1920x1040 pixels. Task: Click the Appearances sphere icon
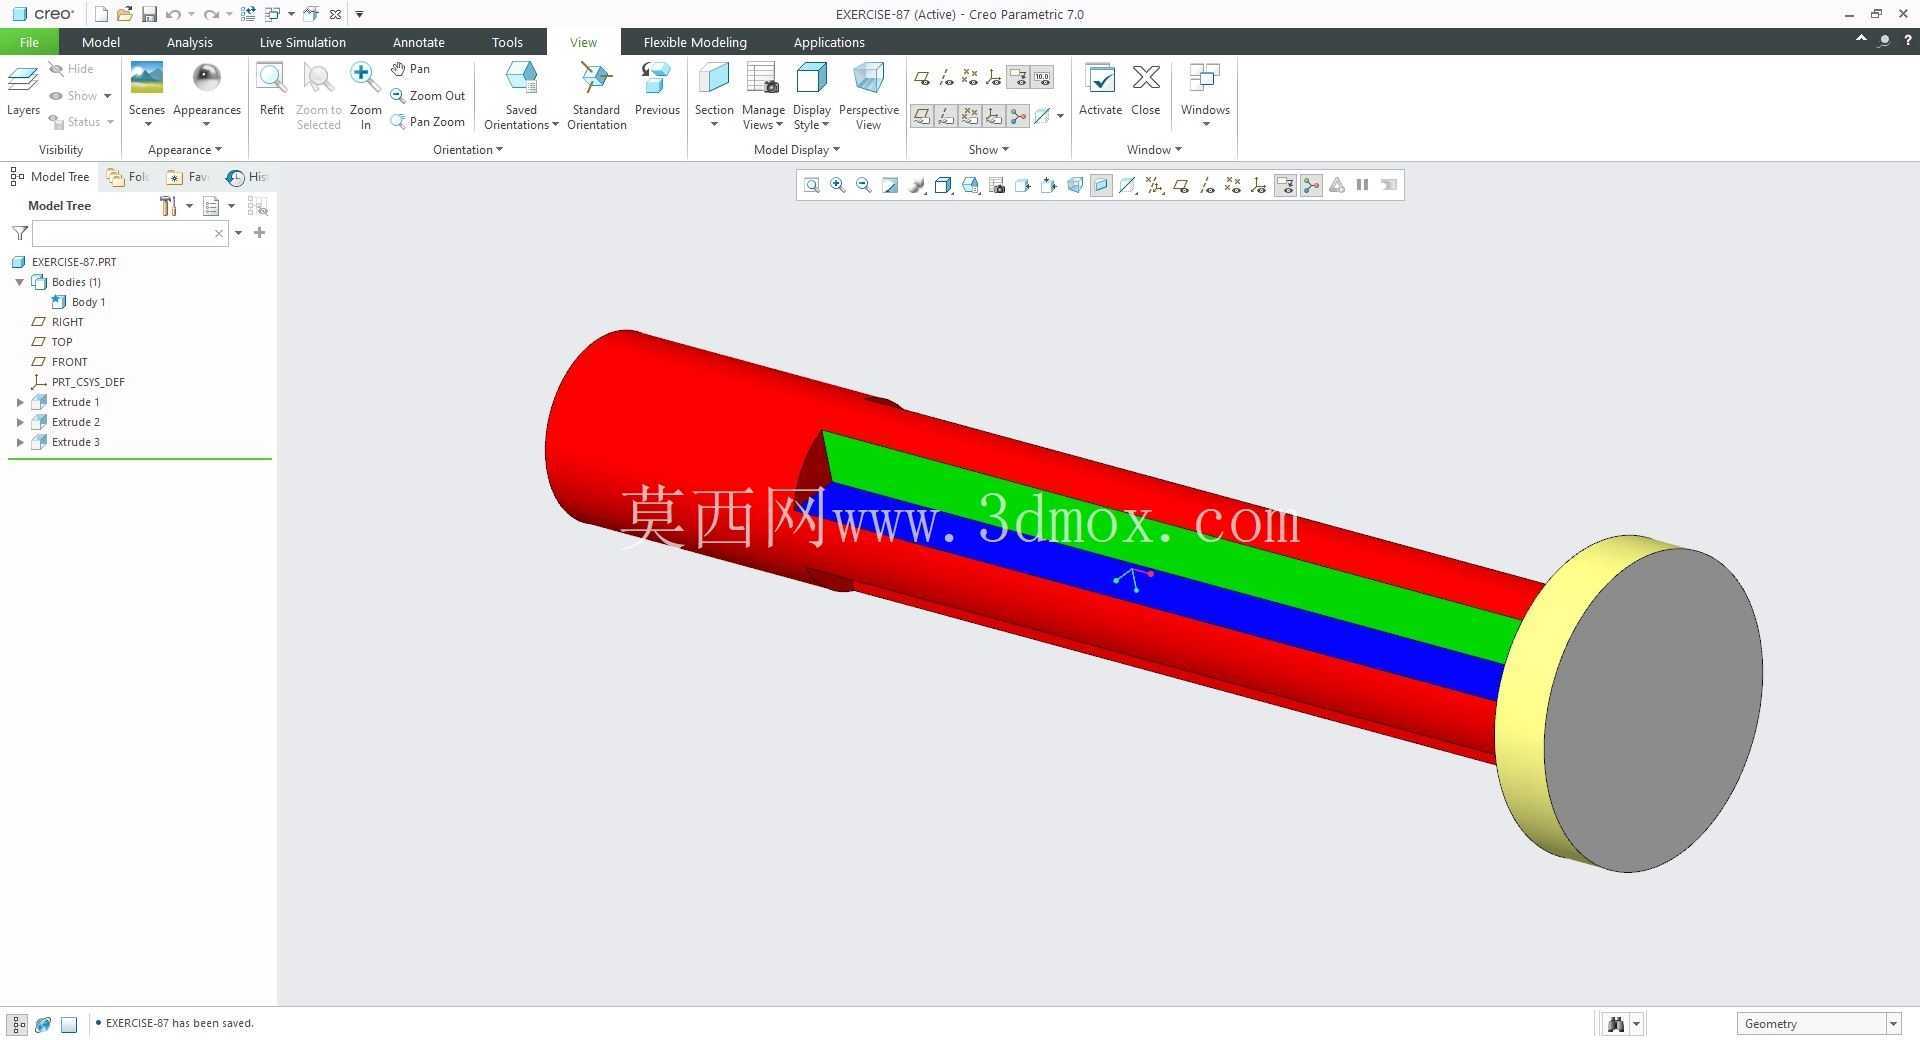pyautogui.click(x=206, y=78)
